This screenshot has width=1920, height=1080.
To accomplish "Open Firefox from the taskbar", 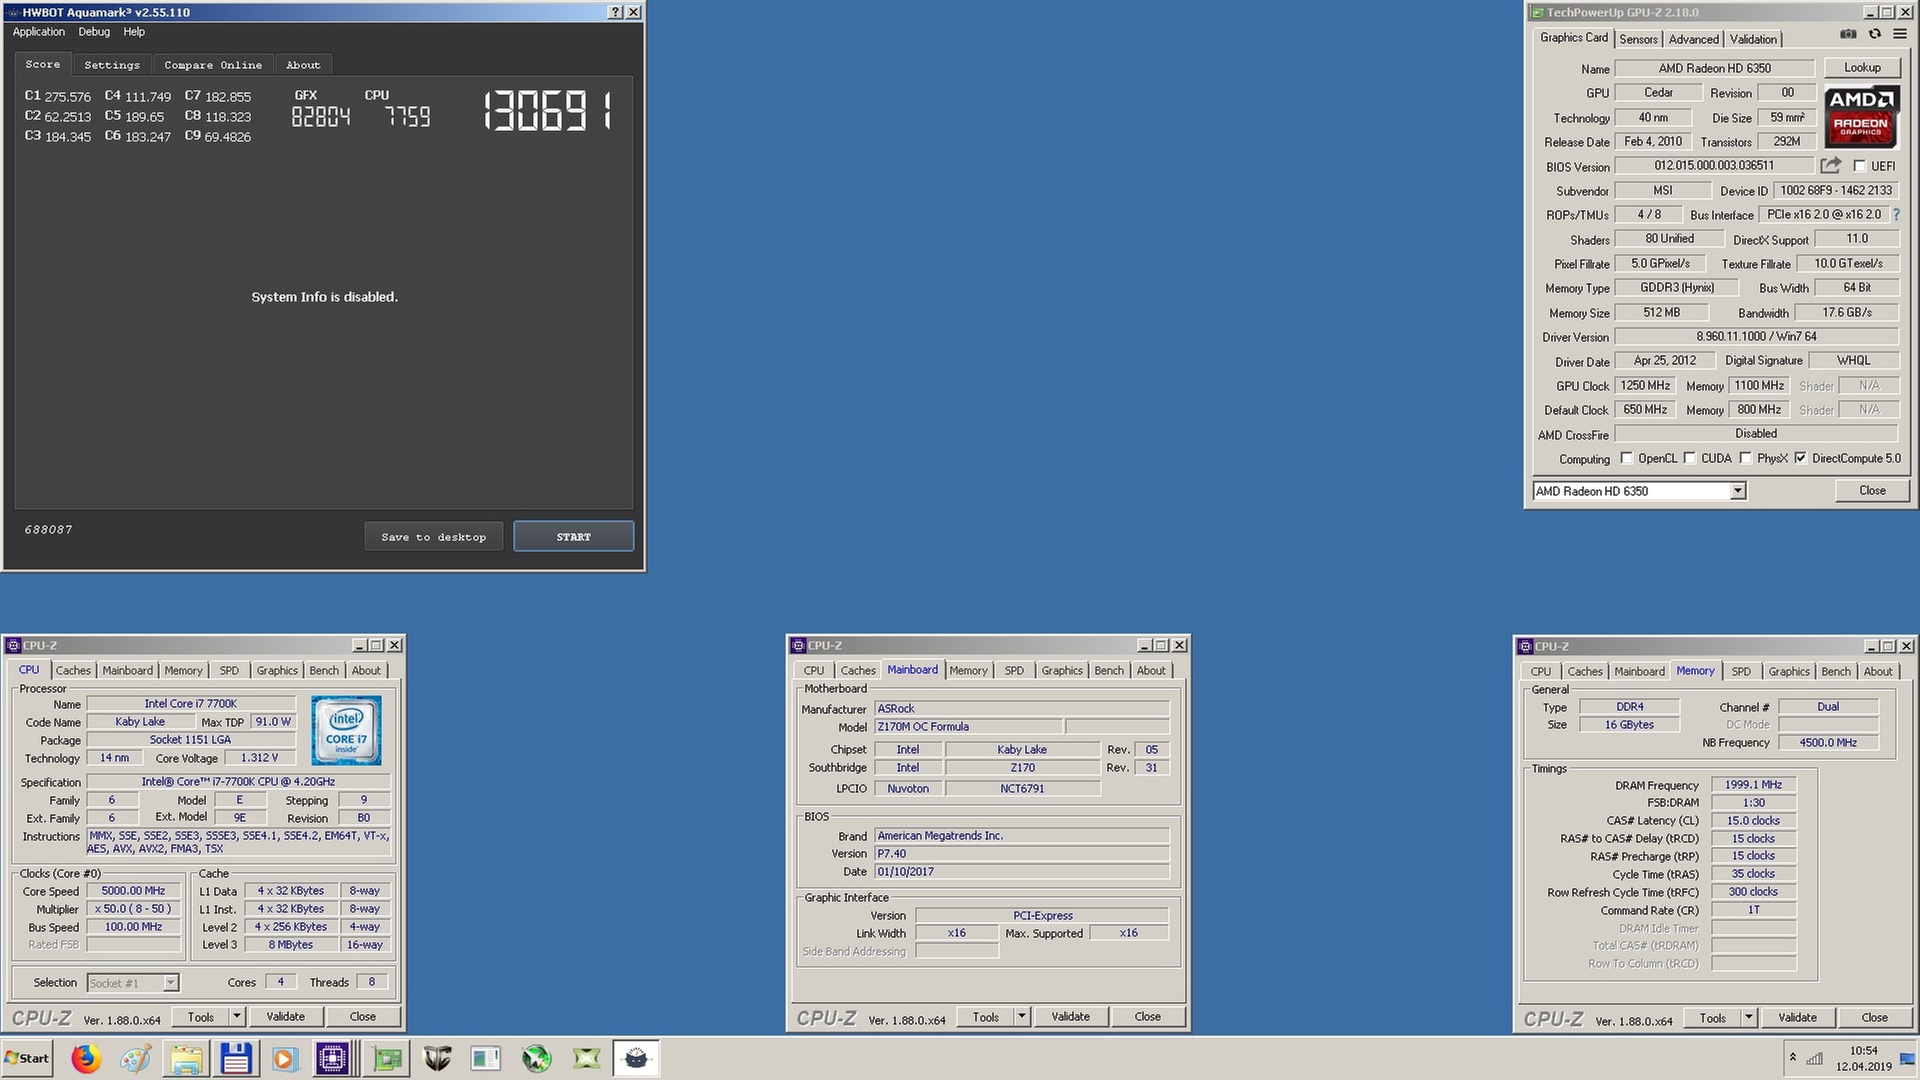I will click(86, 1058).
